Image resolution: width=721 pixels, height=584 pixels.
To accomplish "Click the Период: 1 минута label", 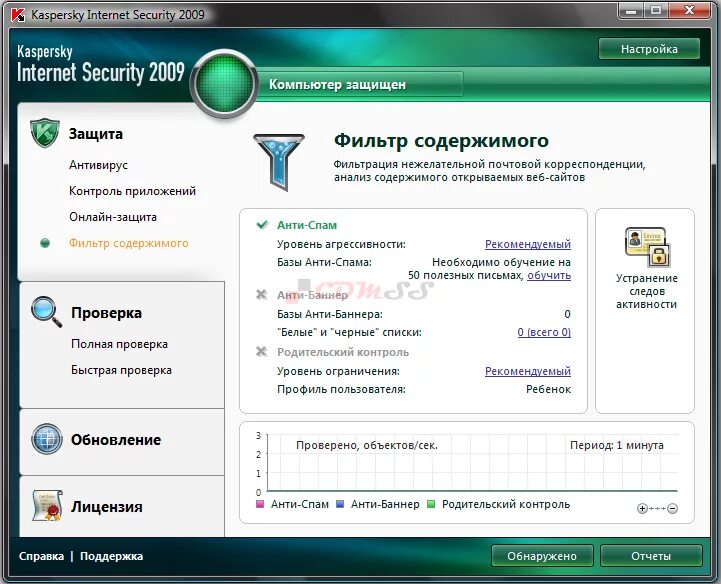I will (617, 445).
